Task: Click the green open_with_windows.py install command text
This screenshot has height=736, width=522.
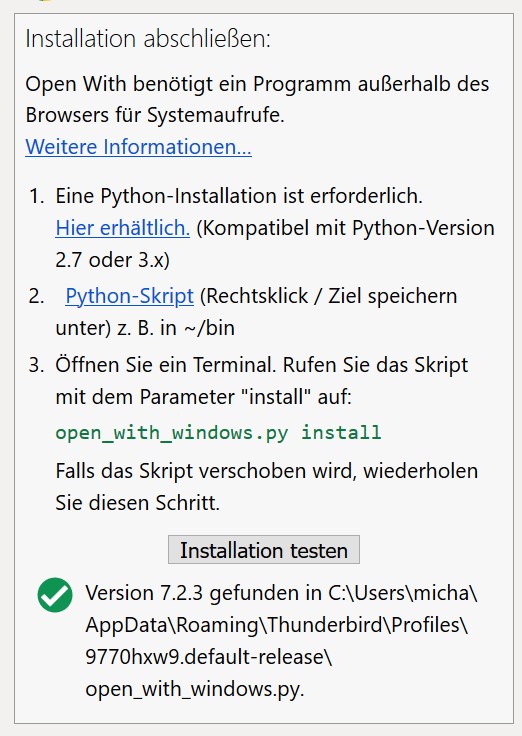Action: [218, 432]
